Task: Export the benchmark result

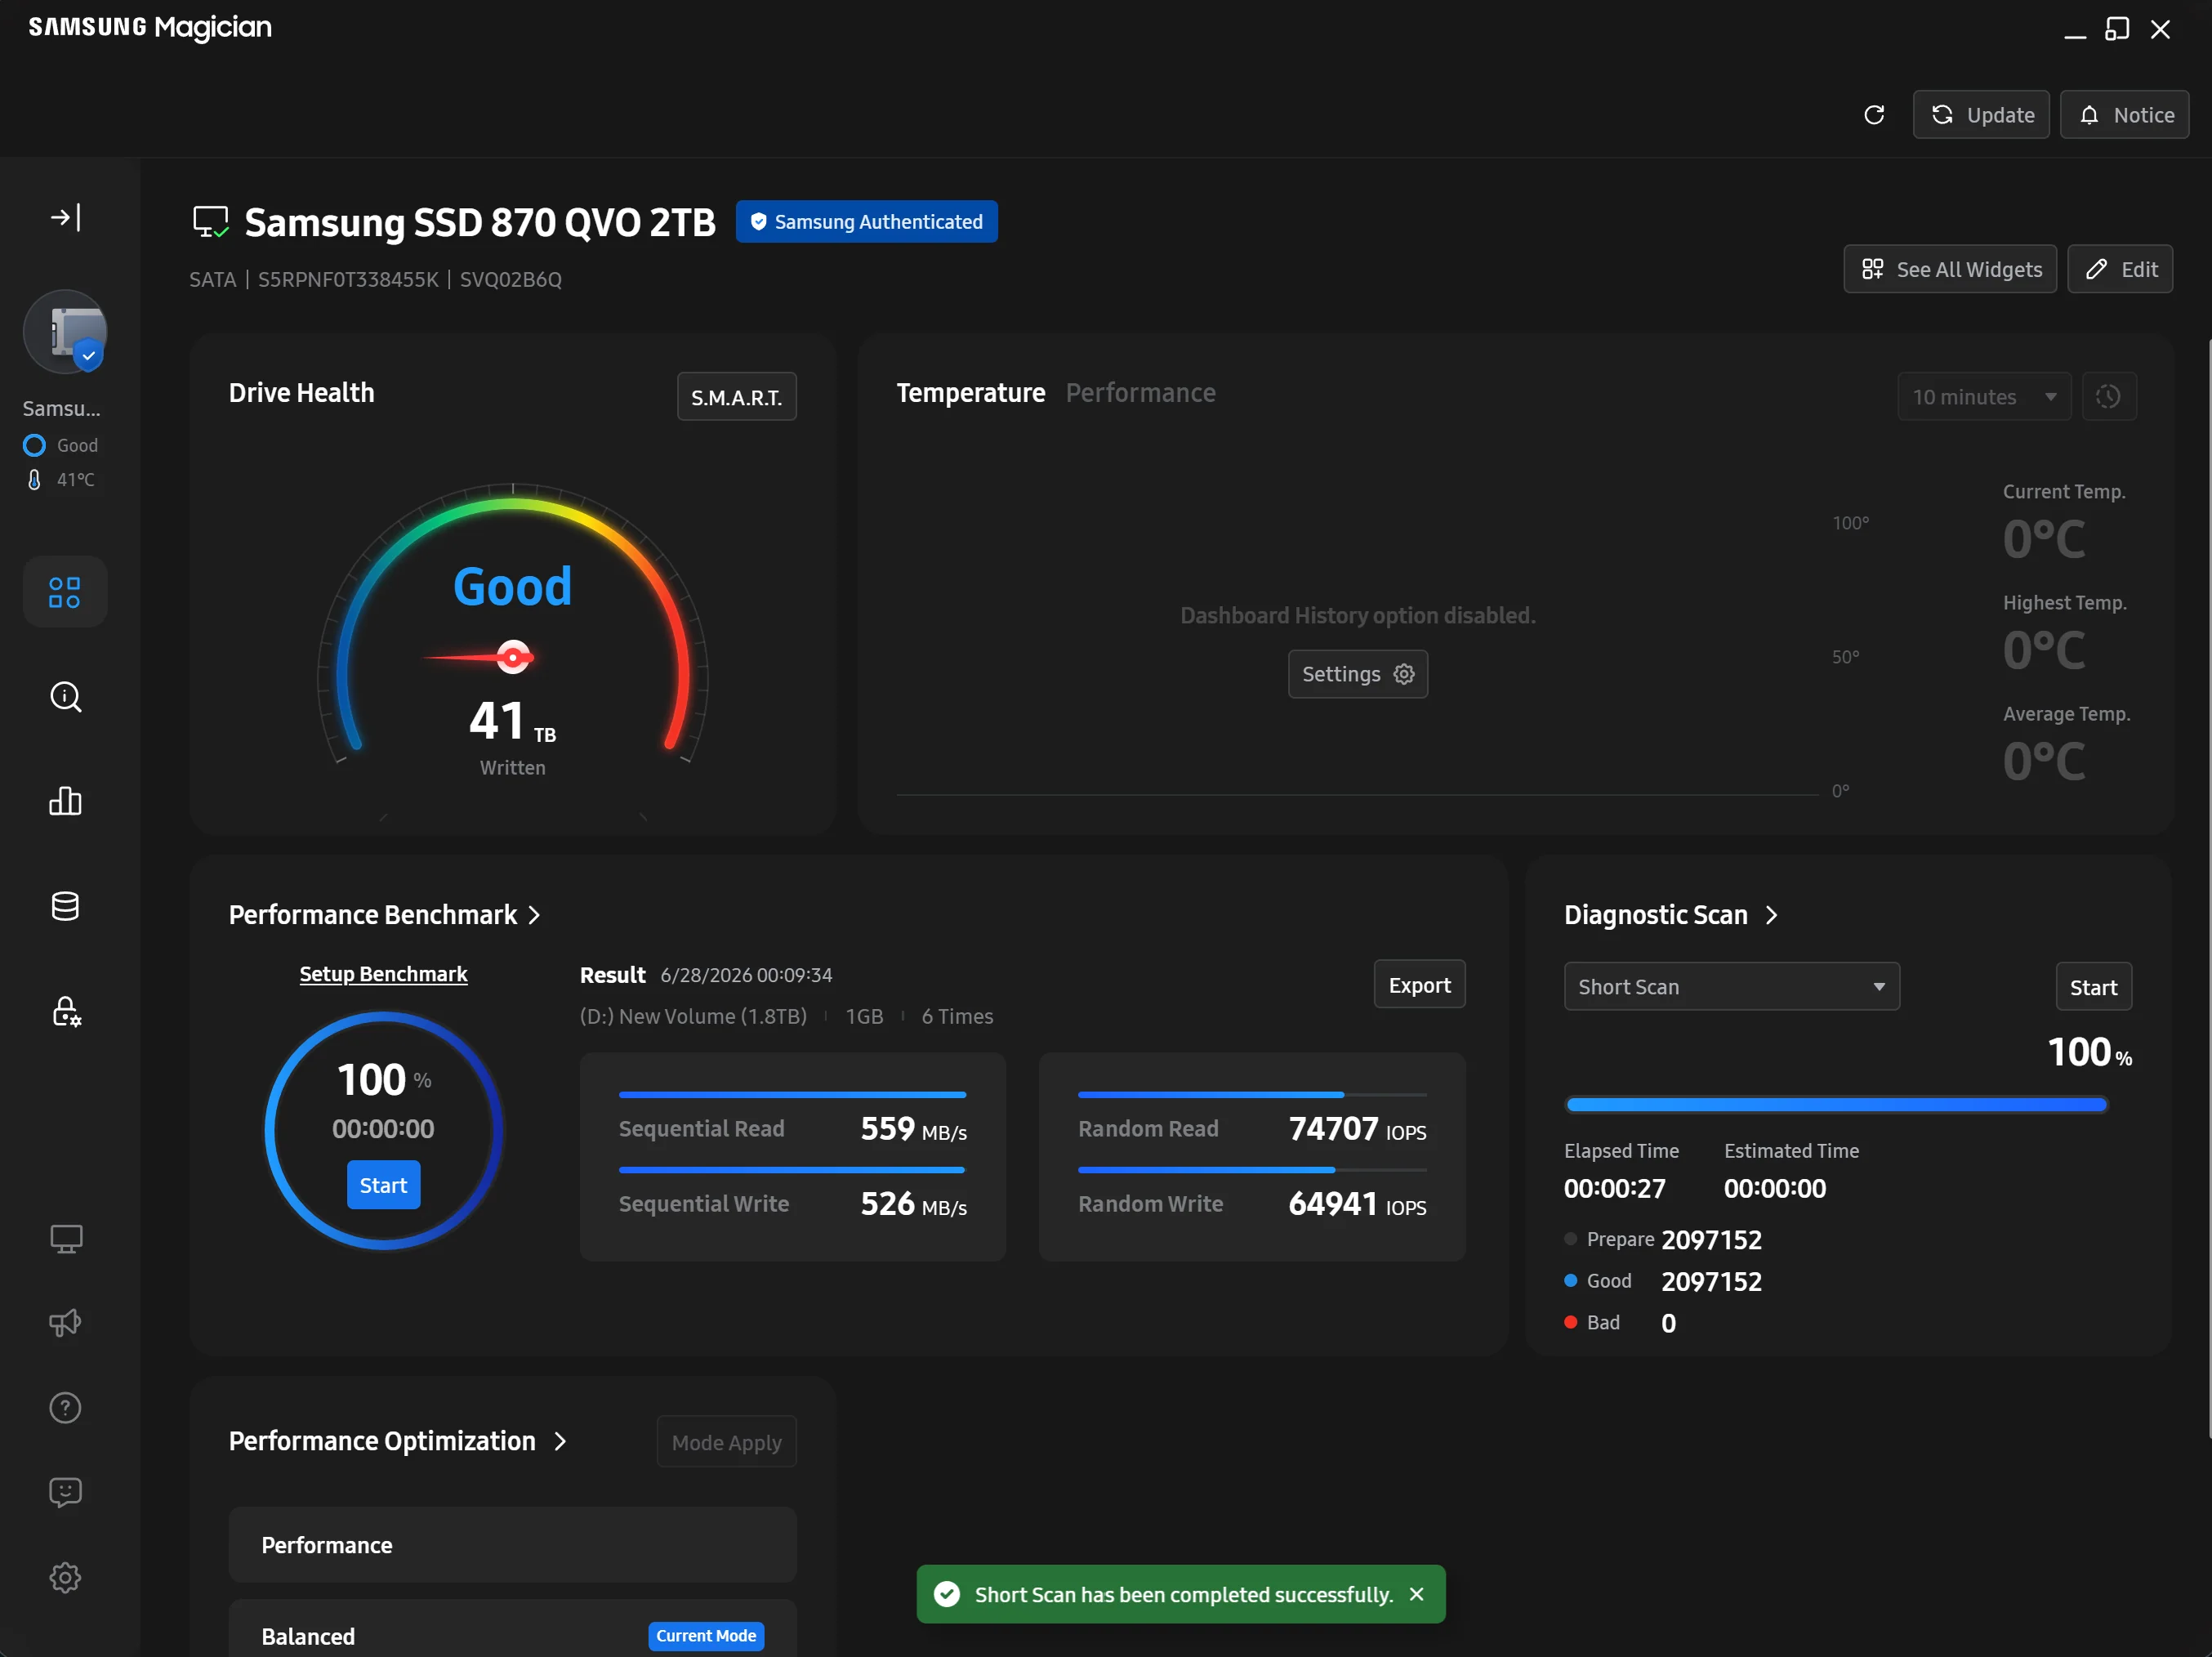Action: 1419,985
